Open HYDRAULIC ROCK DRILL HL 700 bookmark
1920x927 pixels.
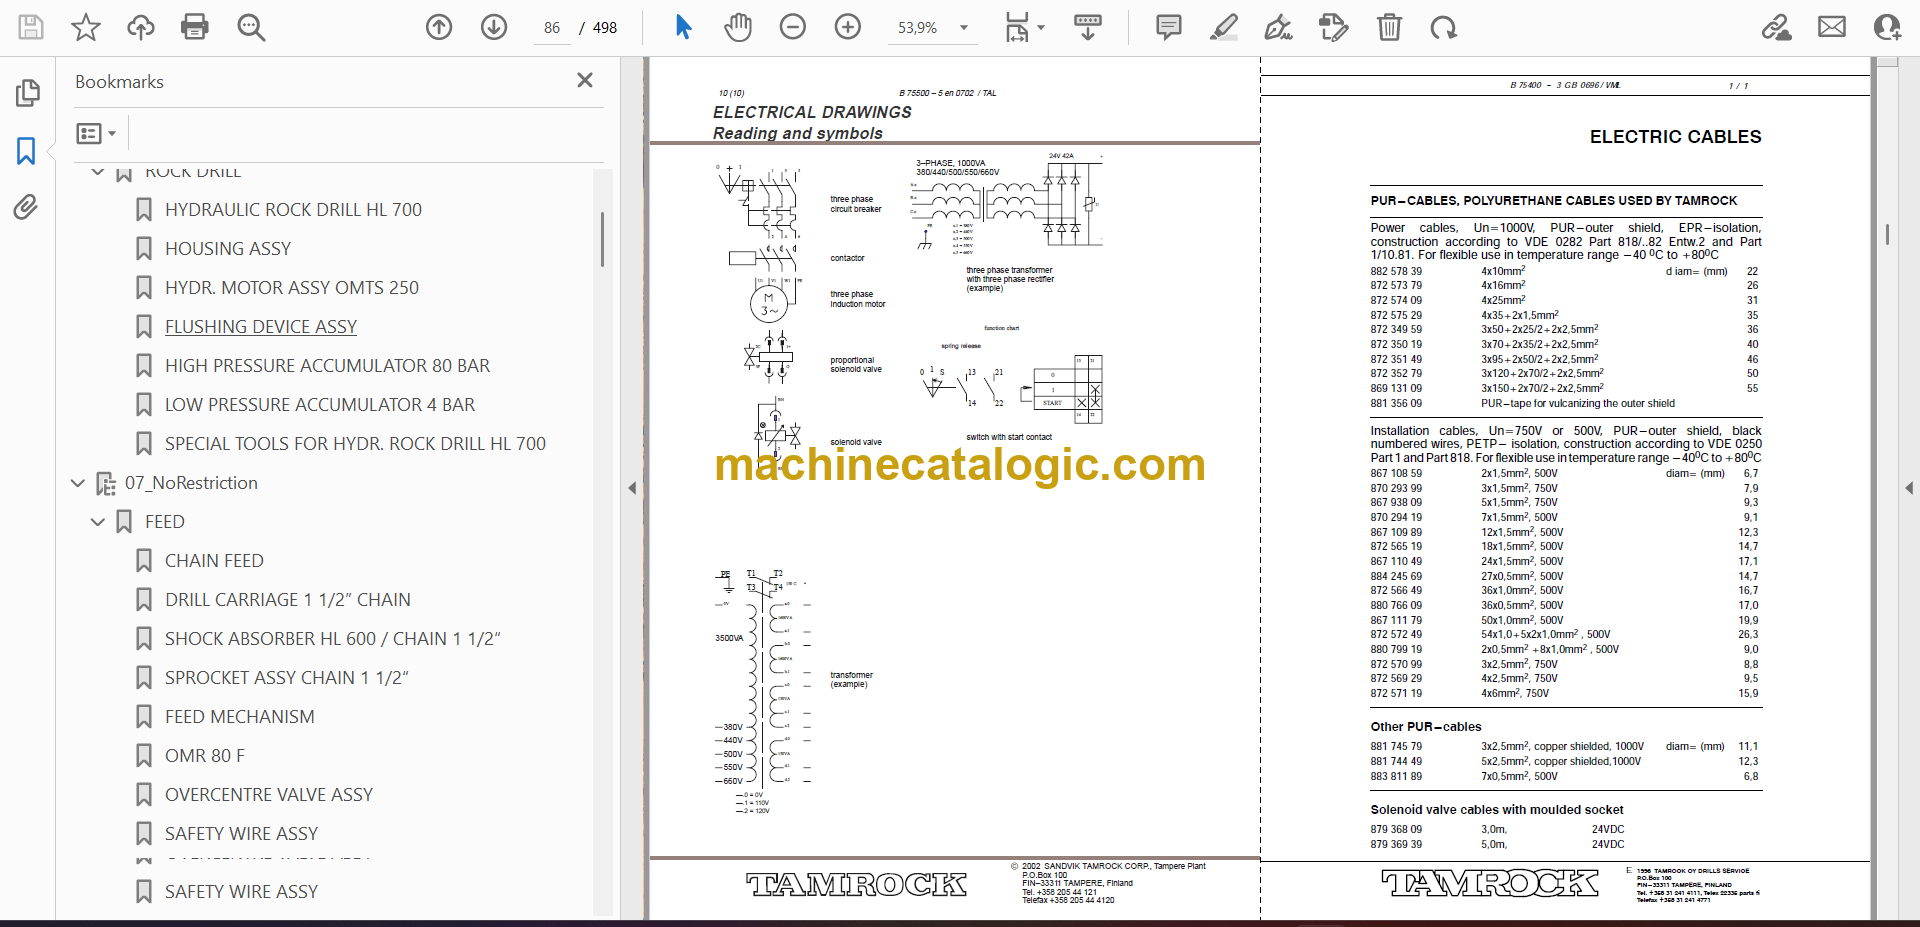pyautogui.click(x=293, y=210)
